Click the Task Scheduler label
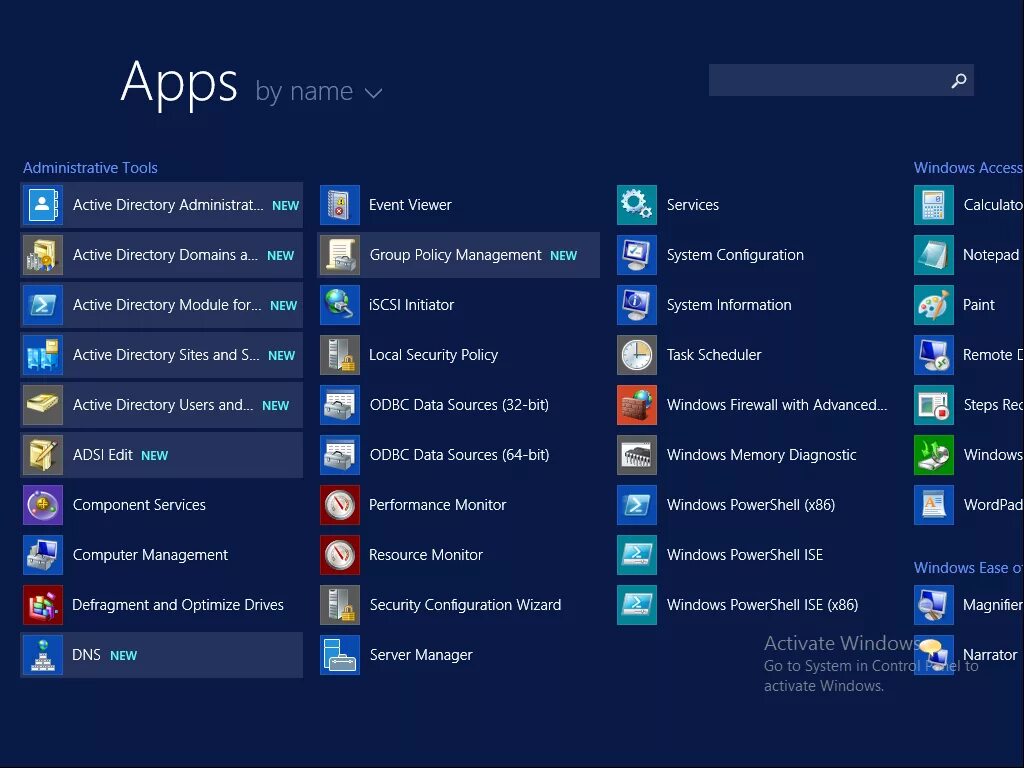The width and height of the screenshot is (1024, 768). pos(714,355)
